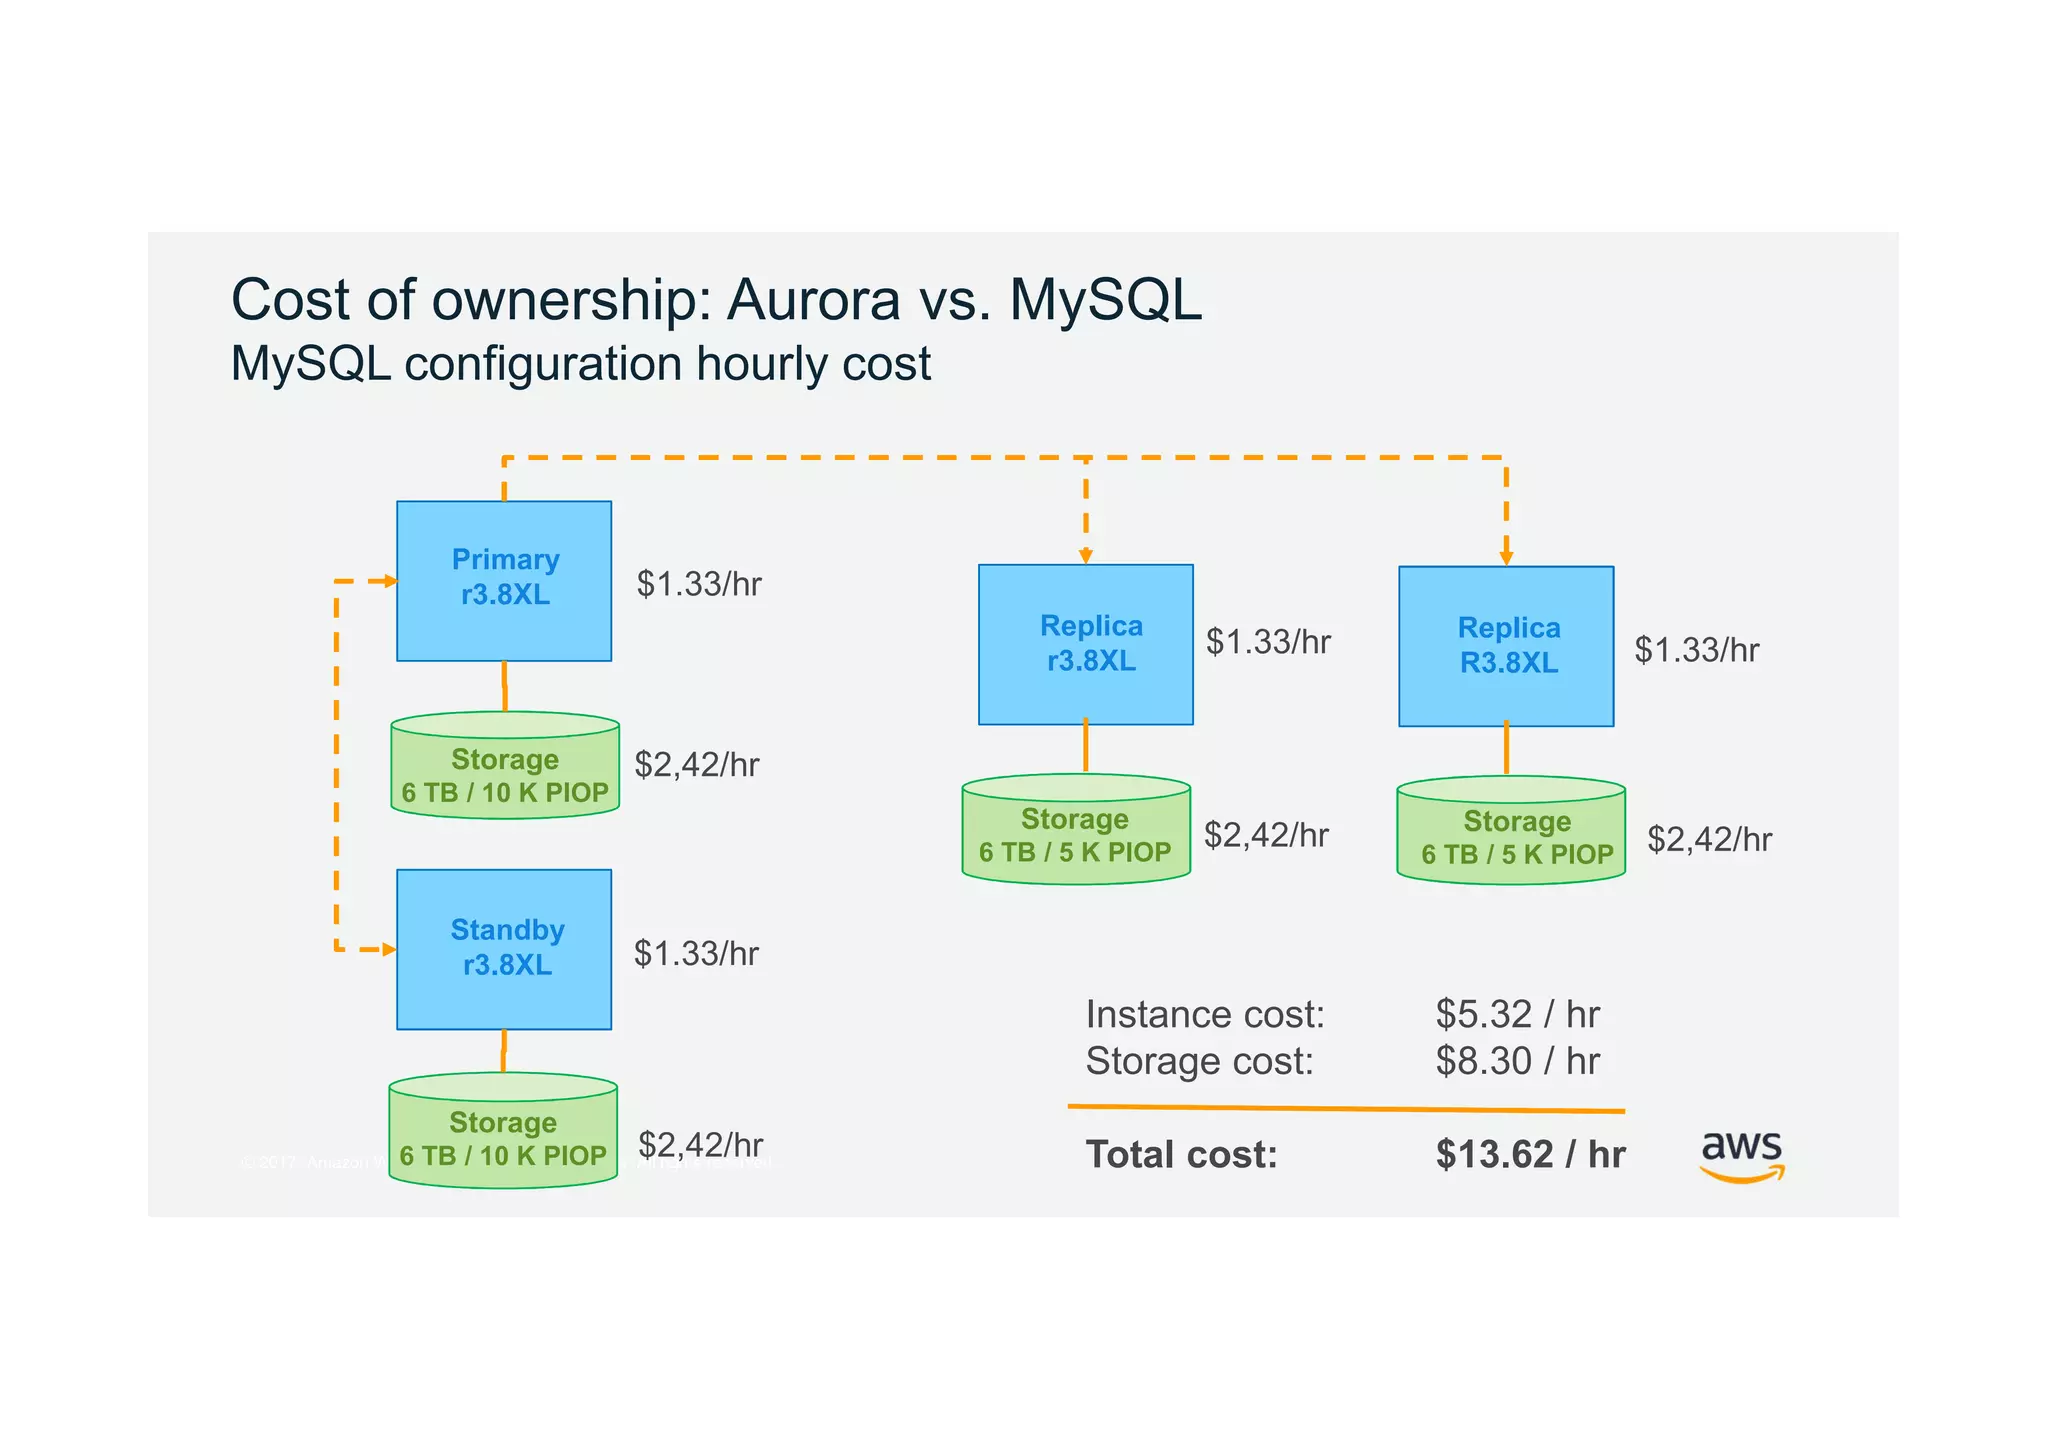This screenshot has width=2048, height=1448.
Task: Click the subtitle MySQL configuration hourly cost
Action: pos(580,363)
